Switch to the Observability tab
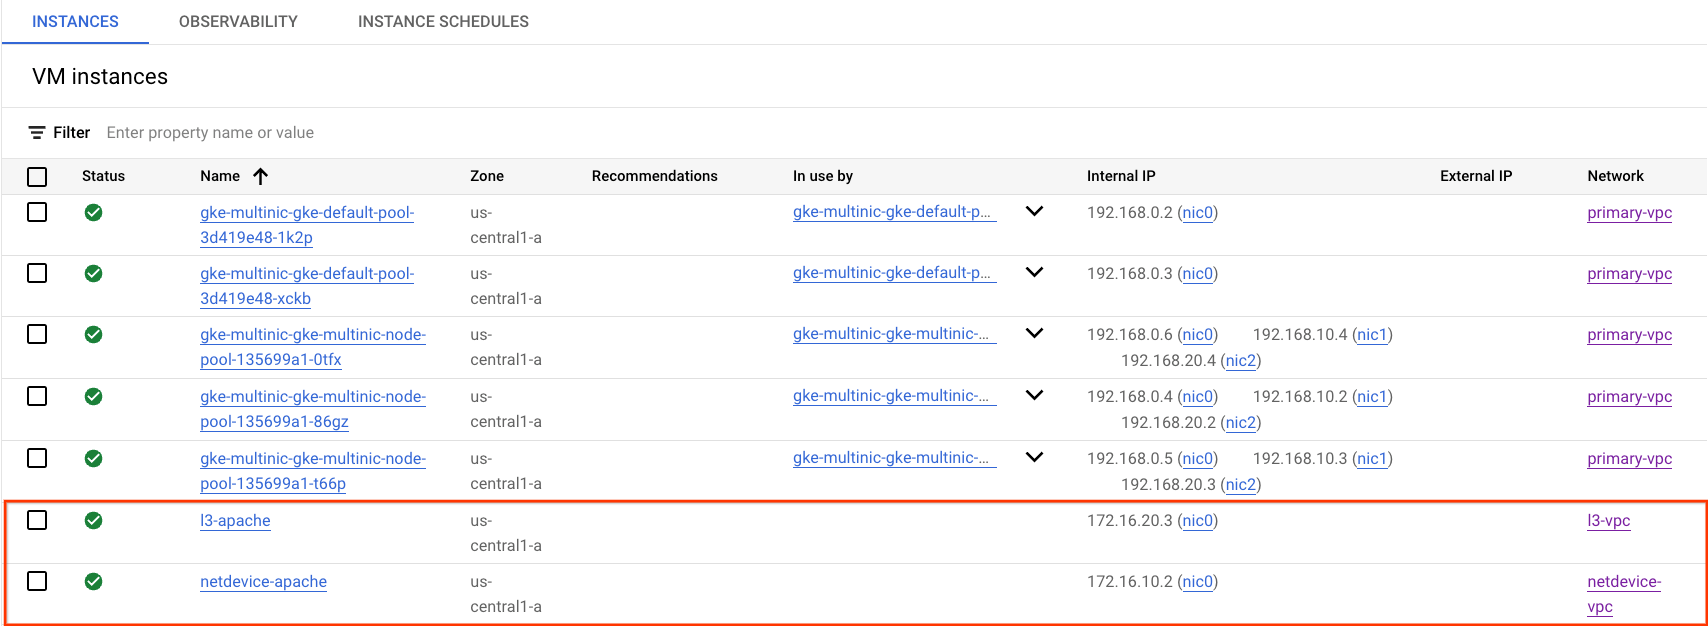1708x626 pixels. click(238, 21)
